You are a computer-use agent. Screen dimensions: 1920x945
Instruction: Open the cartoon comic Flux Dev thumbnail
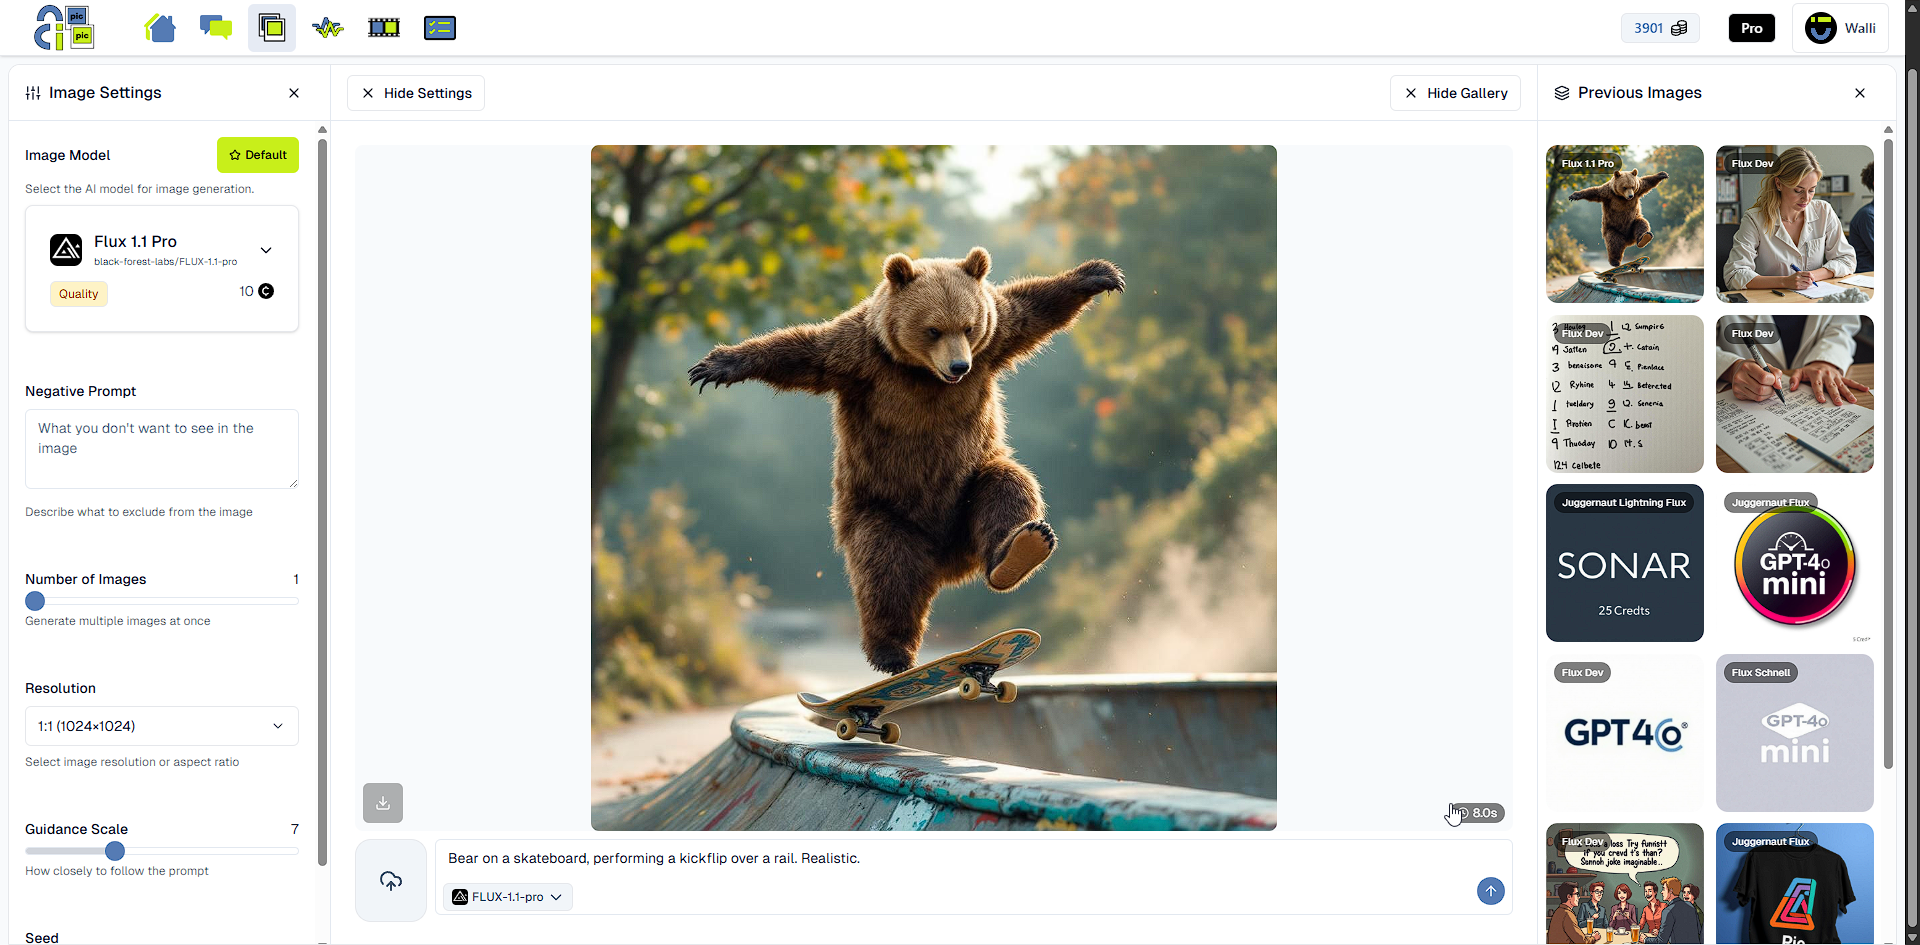(1625, 884)
